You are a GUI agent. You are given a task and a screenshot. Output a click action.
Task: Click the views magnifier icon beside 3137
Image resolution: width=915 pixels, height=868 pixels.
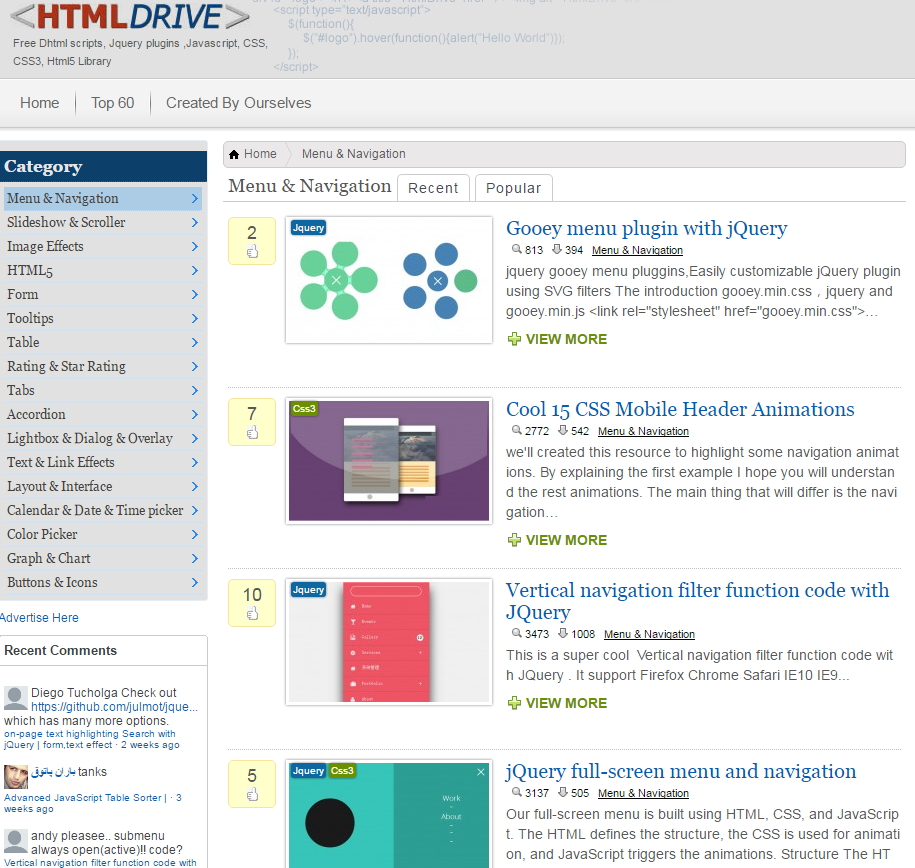(x=516, y=792)
